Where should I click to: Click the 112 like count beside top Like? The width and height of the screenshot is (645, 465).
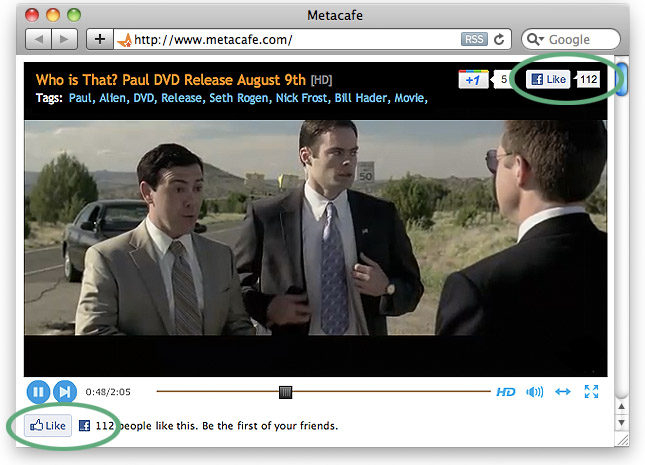[x=588, y=79]
